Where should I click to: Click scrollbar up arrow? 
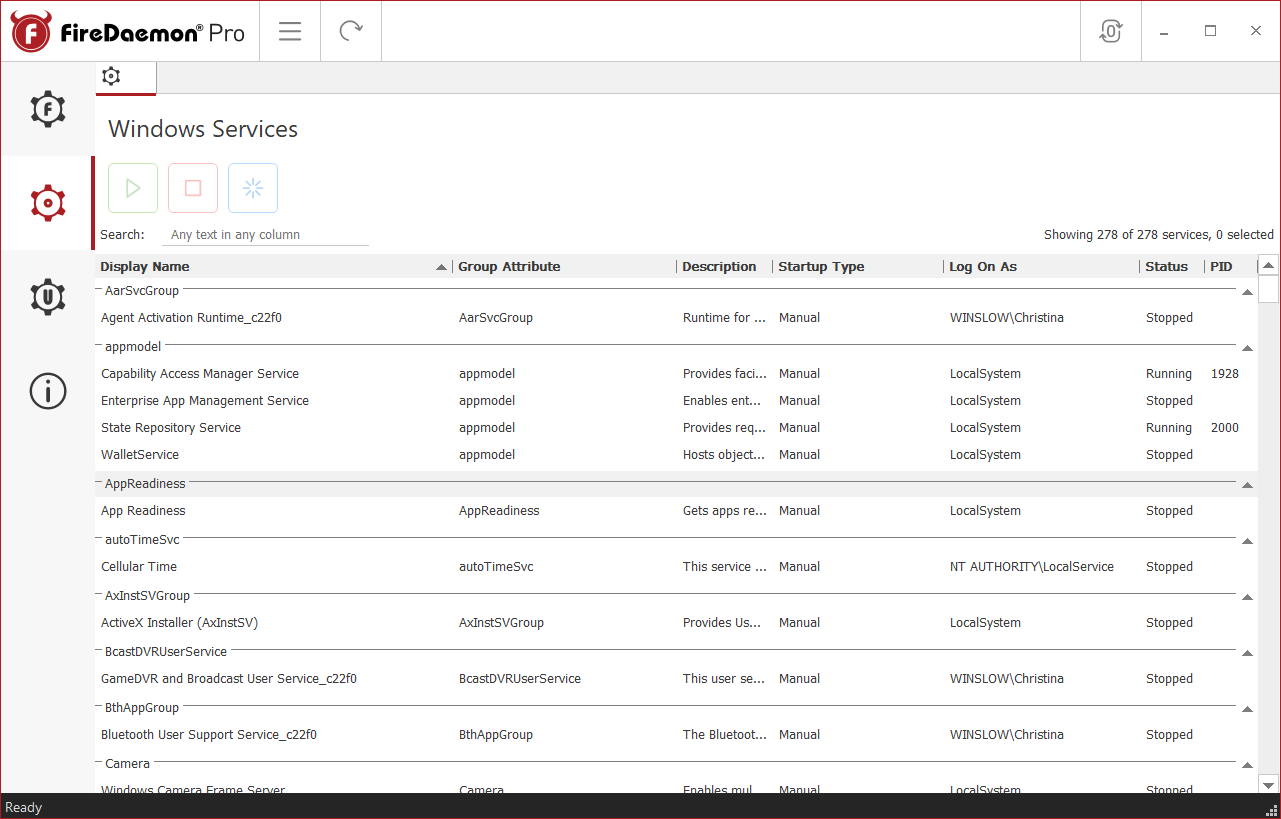(x=1268, y=266)
